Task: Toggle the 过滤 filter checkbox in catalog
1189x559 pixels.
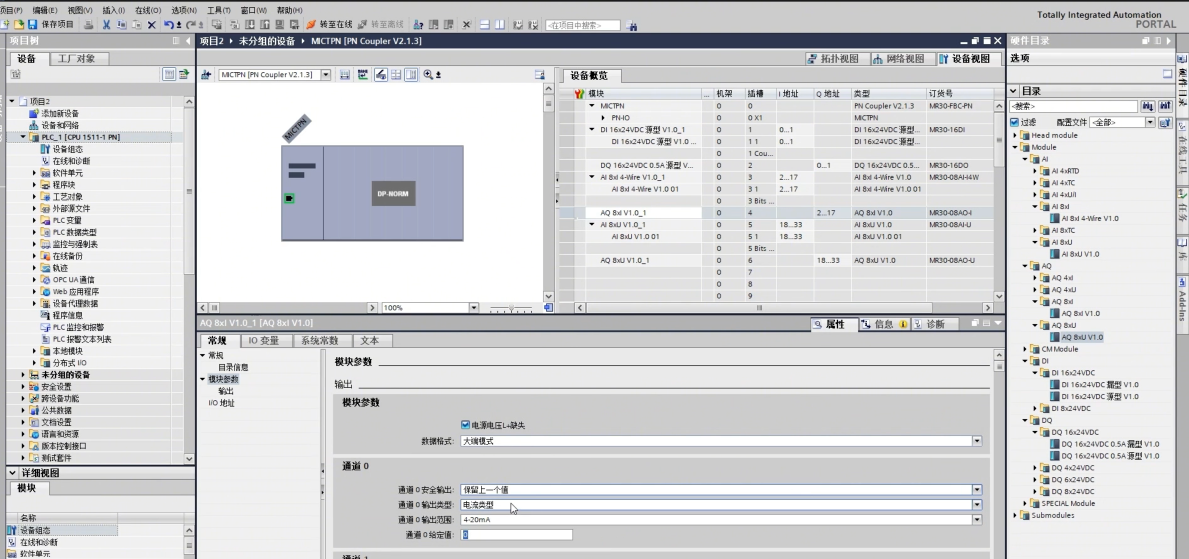Action: click(1015, 122)
